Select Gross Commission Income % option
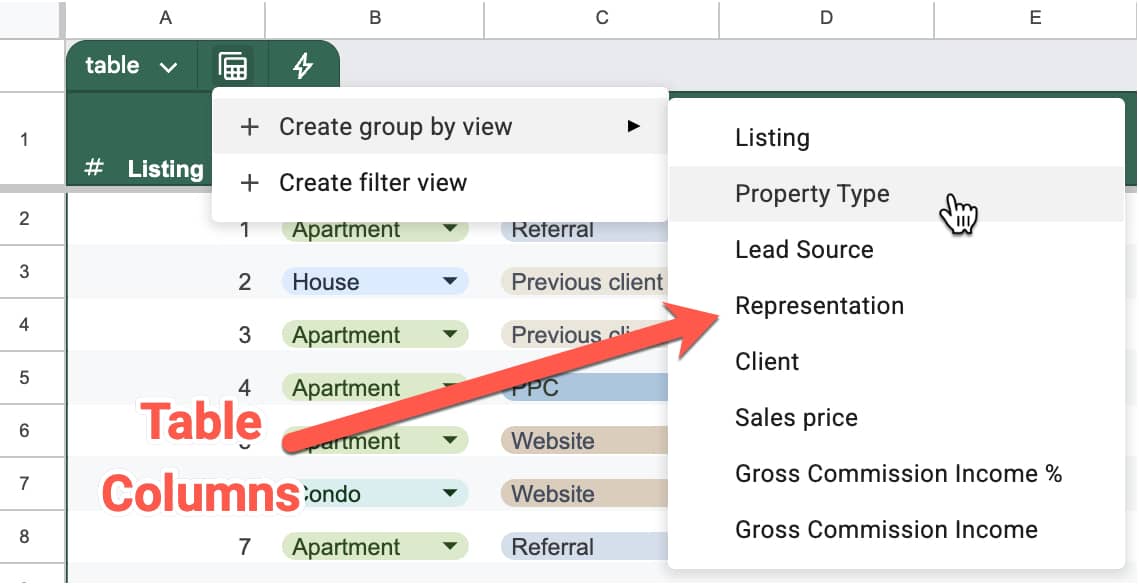 pyautogui.click(x=898, y=474)
